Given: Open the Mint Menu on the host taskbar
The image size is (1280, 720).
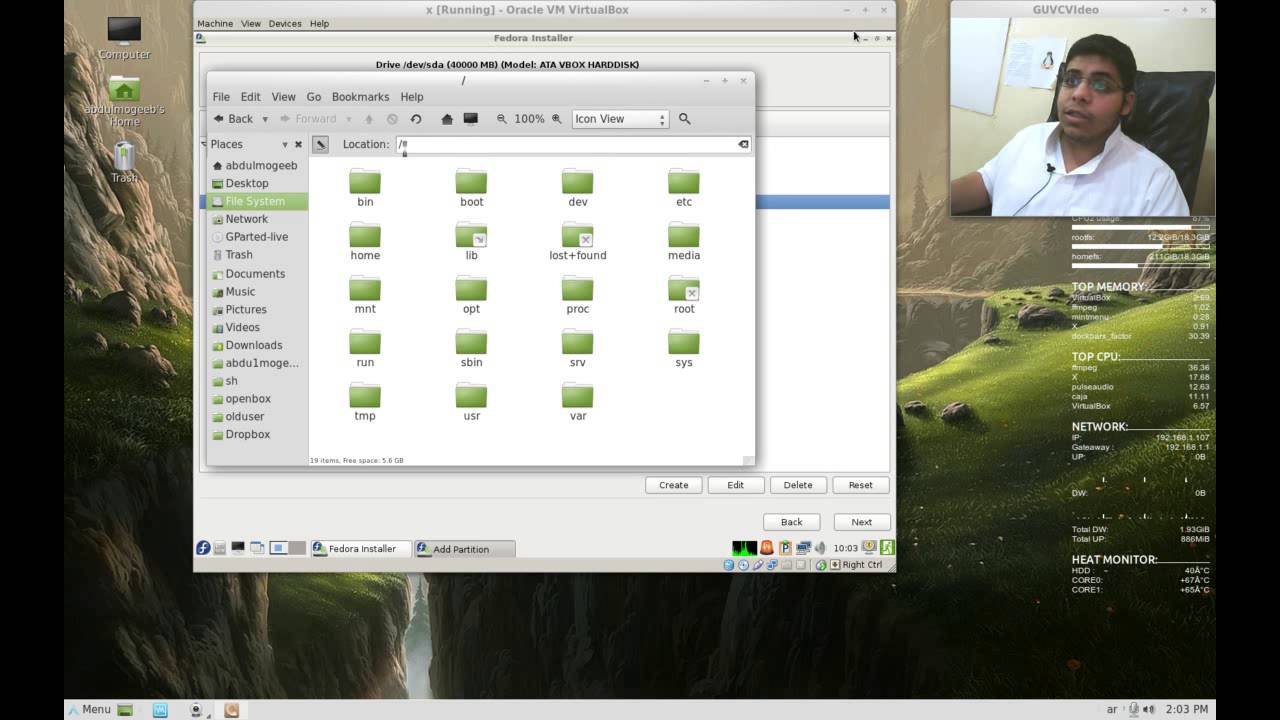Looking at the screenshot, I should (88, 709).
